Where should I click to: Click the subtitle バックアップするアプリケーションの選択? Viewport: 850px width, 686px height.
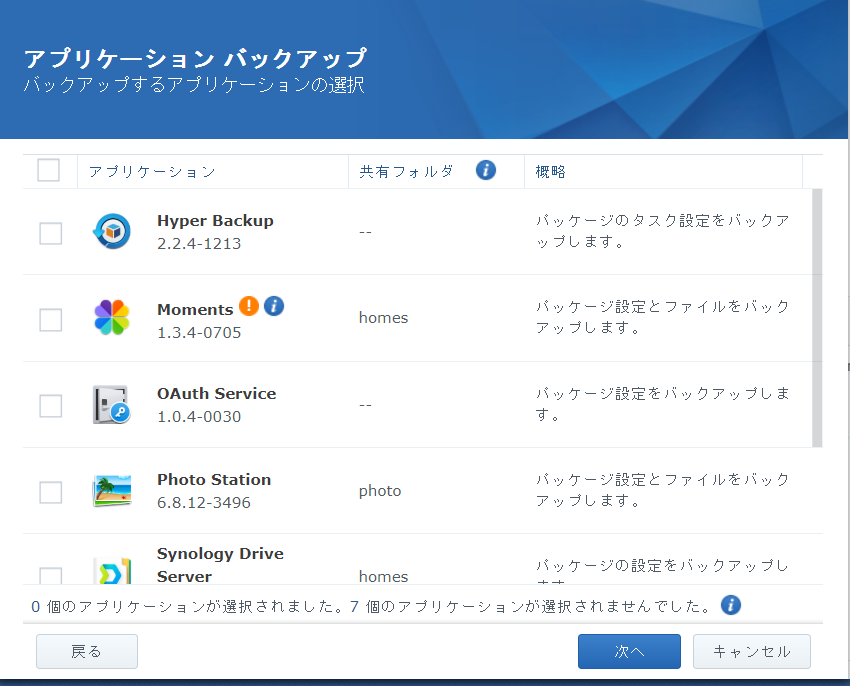point(194,85)
